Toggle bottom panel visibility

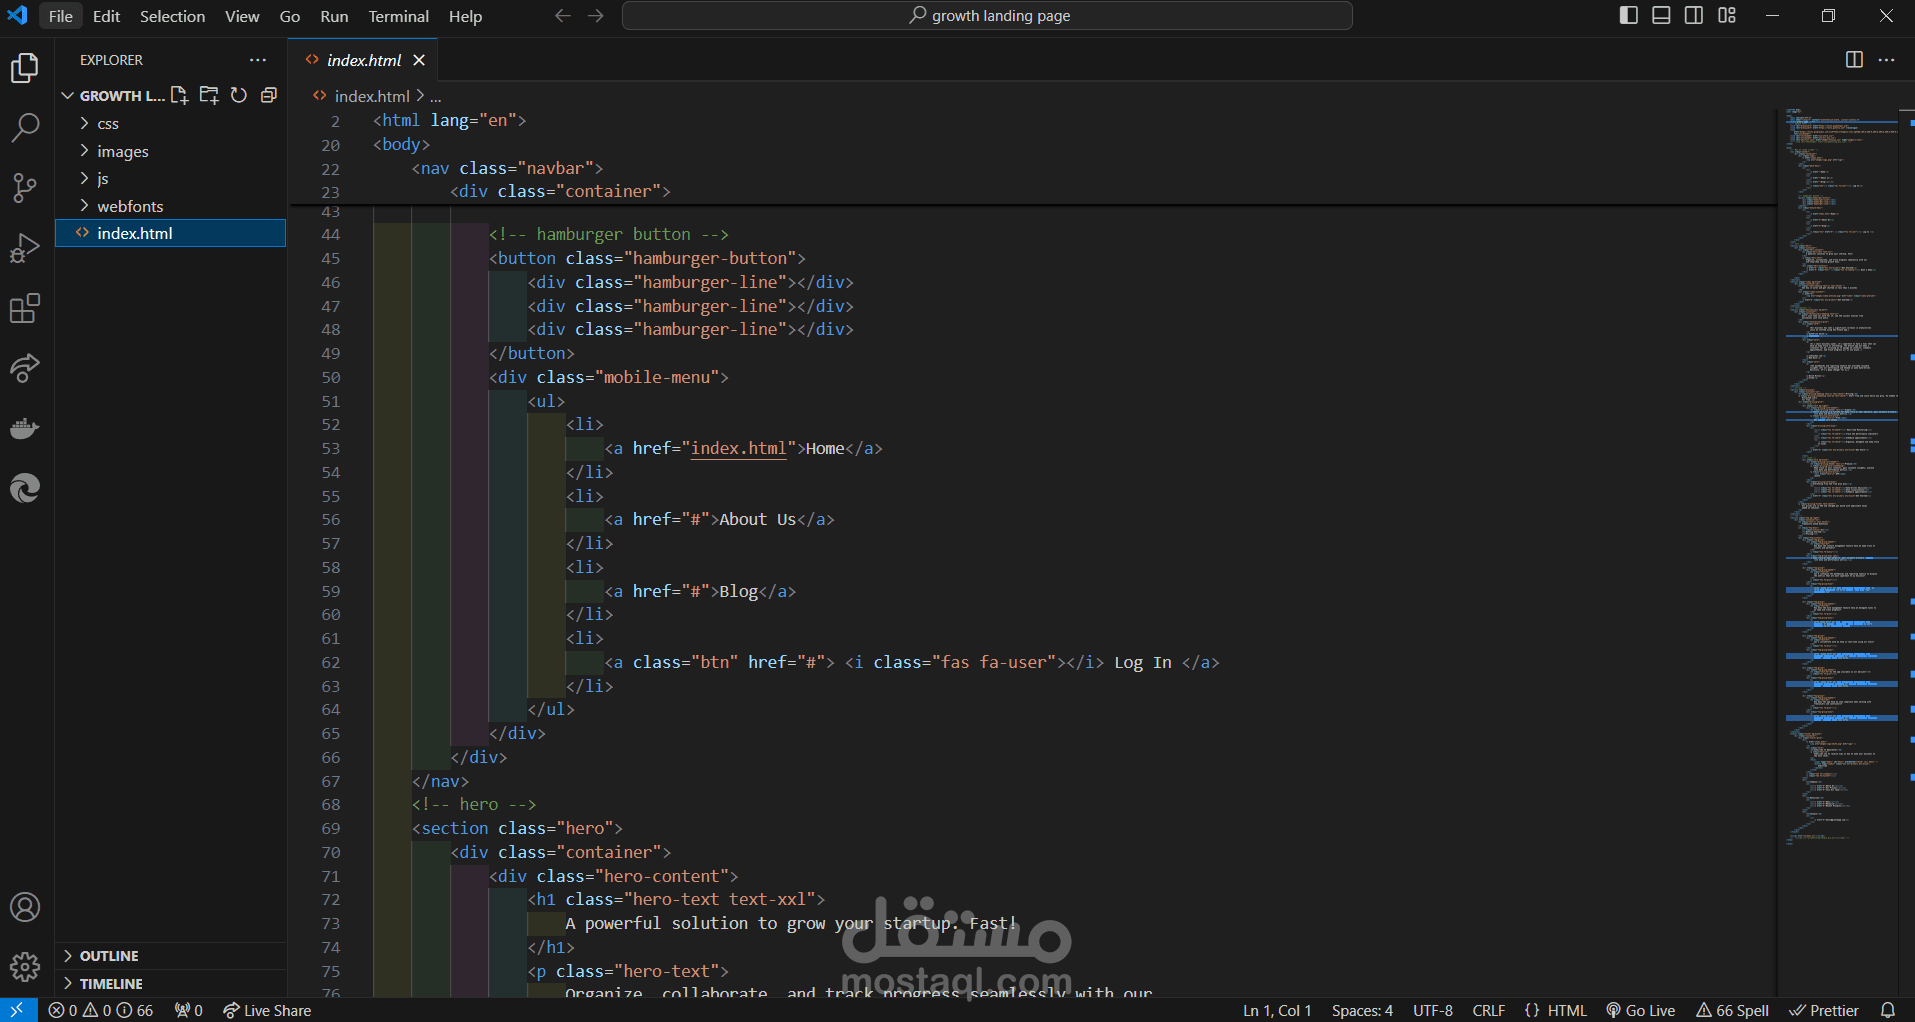click(1661, 16)
